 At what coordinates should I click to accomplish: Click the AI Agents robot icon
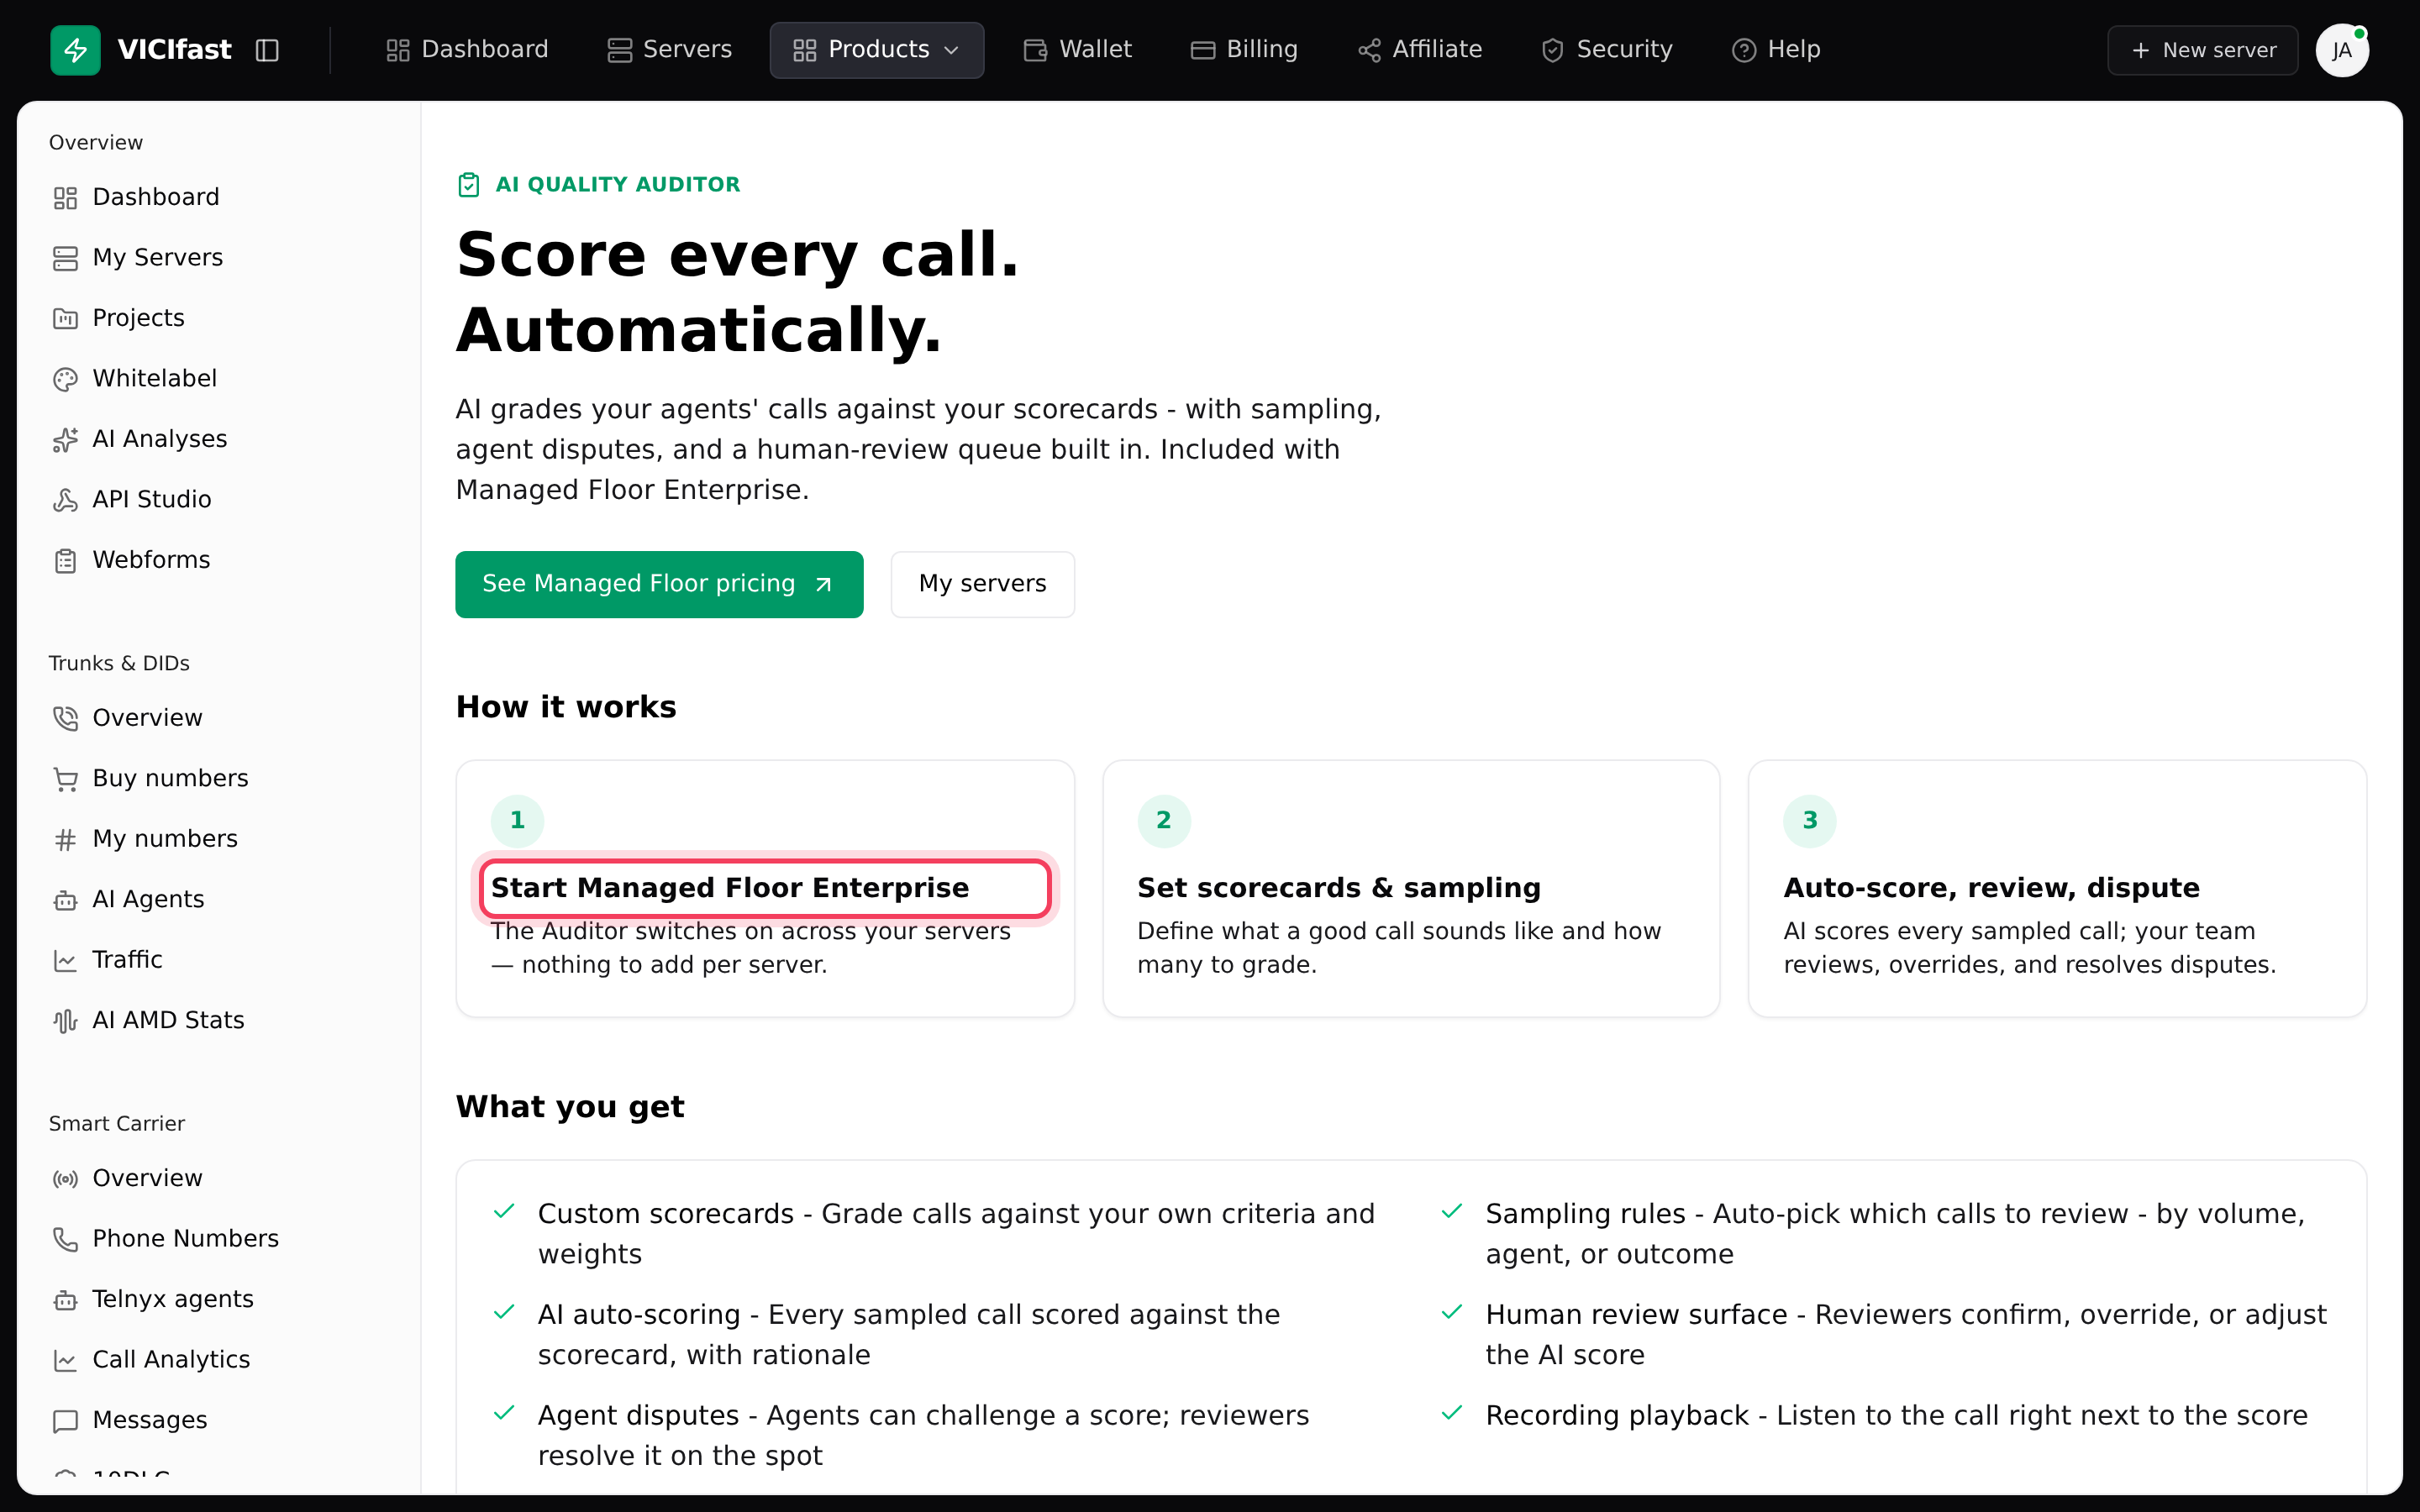pyautogui.click(x=66, y=900)
